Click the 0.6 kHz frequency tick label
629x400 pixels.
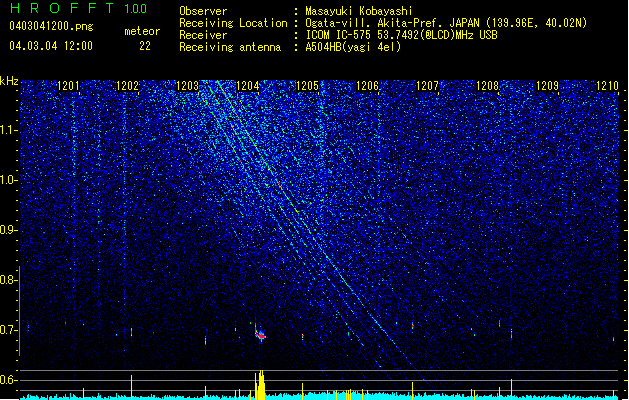pyautogui.click(x=8, y=380)
